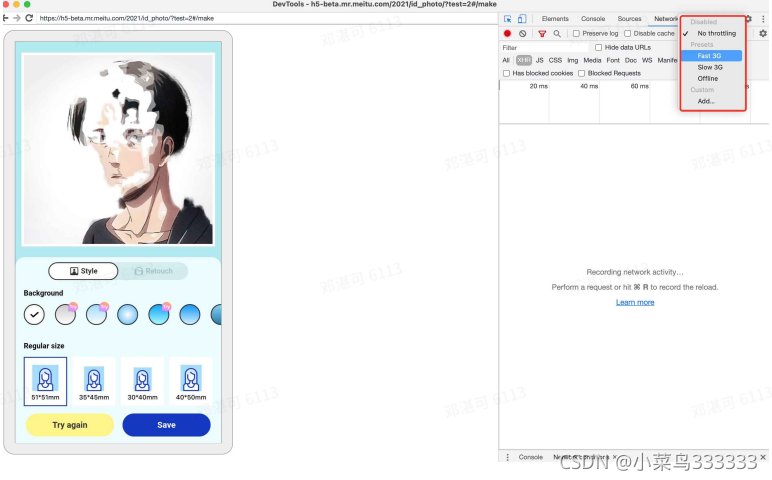The width and height of the screenshot is (772, 480).
Task: Check Blocked Requests
Action: (581, 73)
